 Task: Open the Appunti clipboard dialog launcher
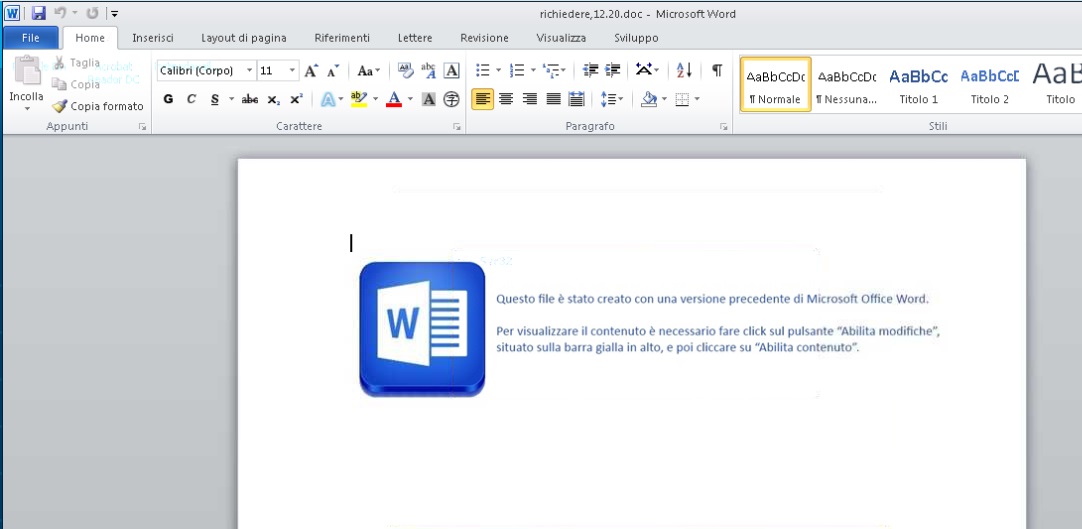click(142, 127)
